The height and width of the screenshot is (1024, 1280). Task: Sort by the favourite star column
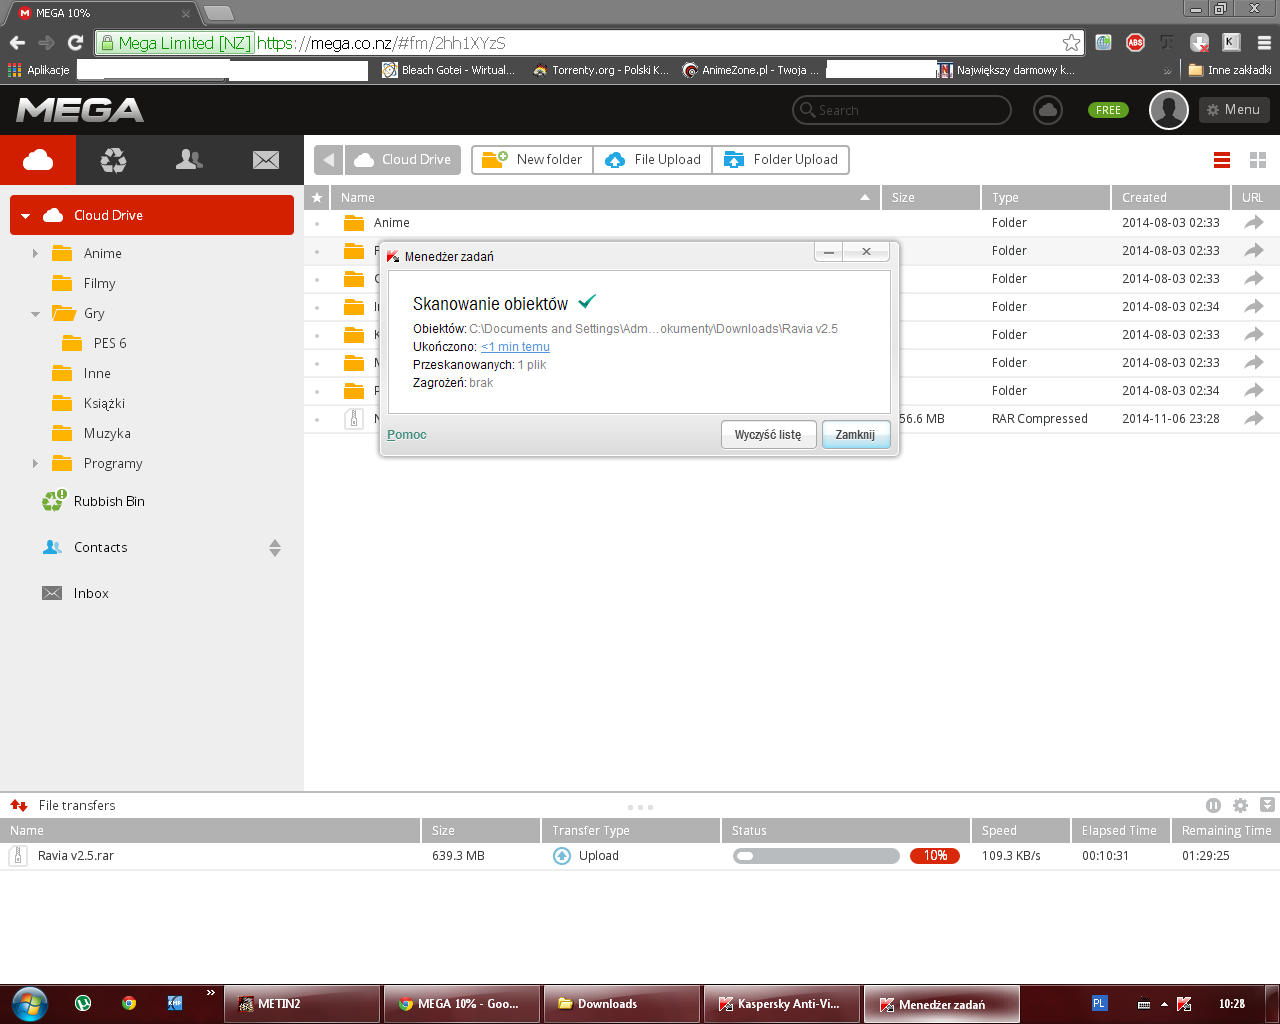click(x=317, y=198)
